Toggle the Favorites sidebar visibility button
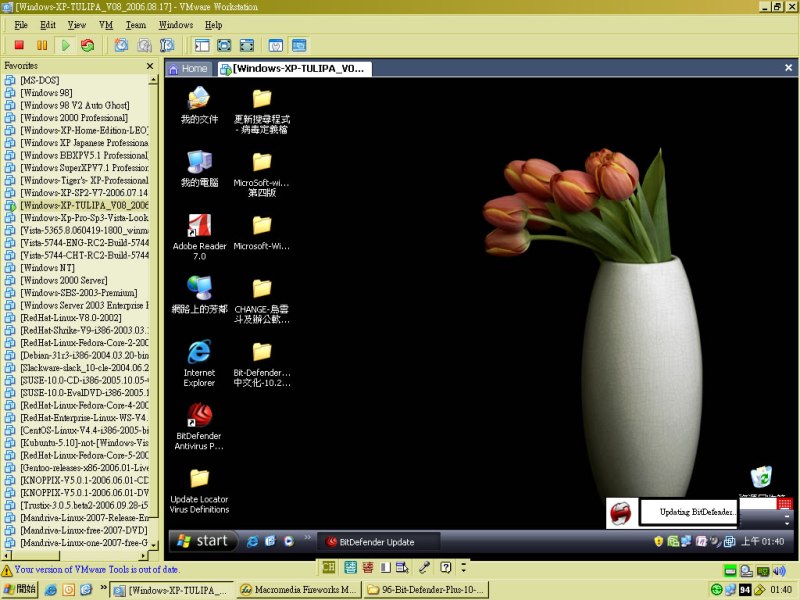The width and height of the screenshot is (800, 600). [x=202, y=45]
